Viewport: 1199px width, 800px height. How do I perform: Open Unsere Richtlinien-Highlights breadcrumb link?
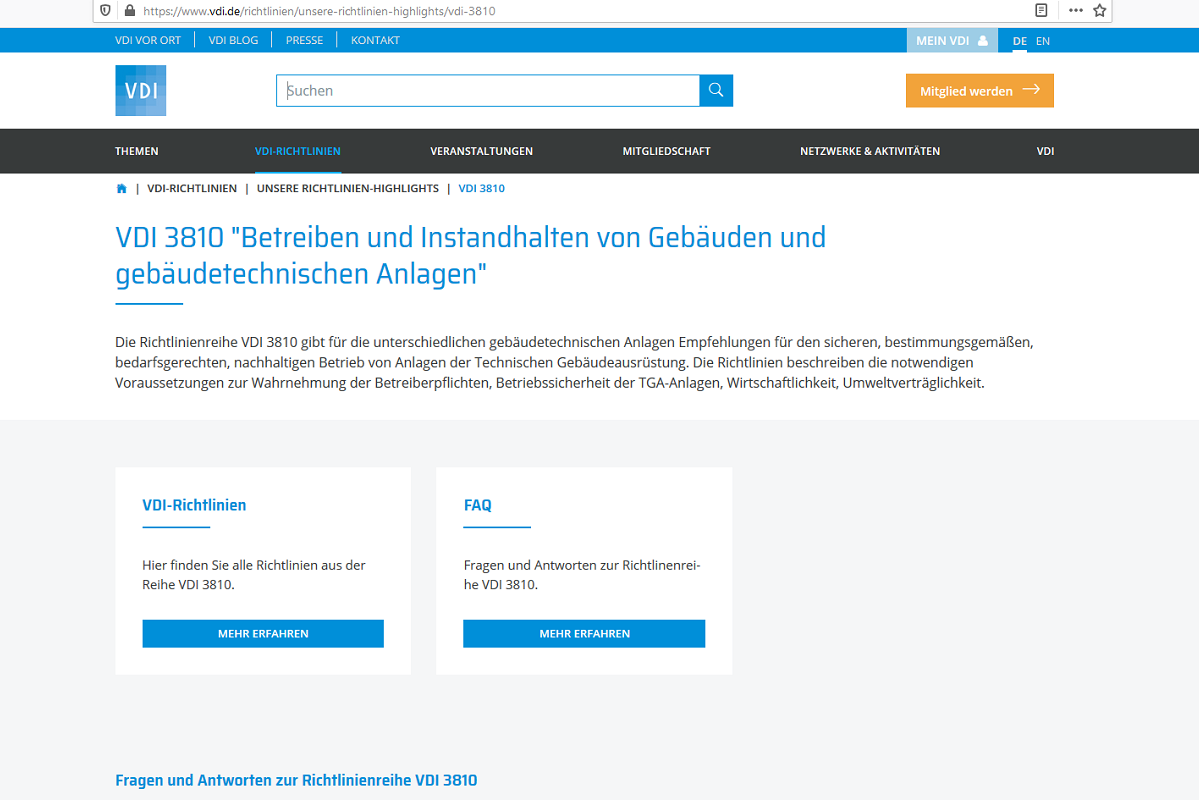[348, 188]
